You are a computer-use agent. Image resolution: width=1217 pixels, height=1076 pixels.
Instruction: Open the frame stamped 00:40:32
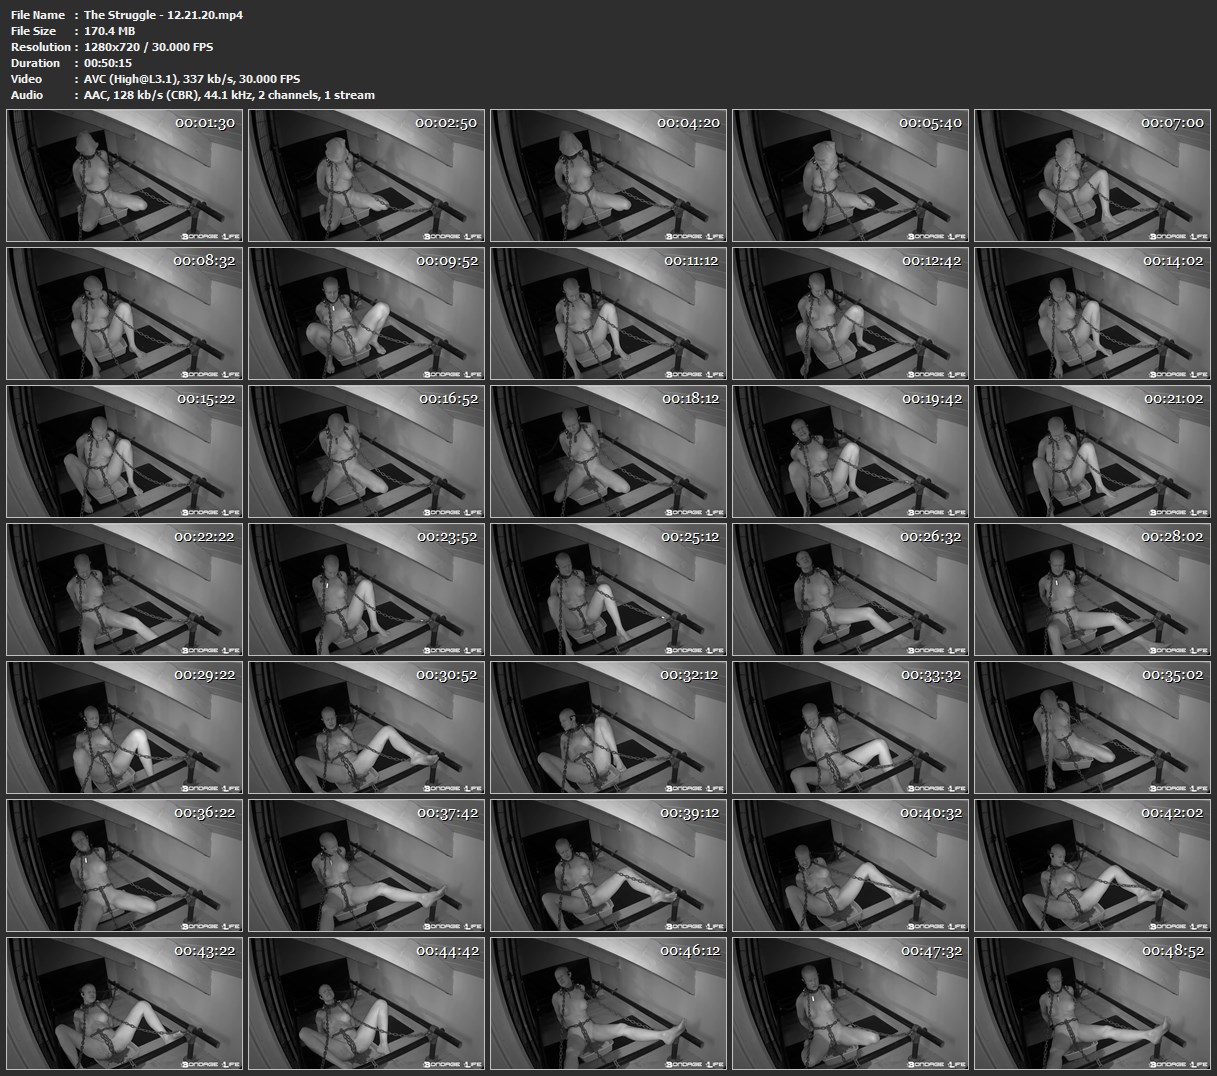click(850, 865)
